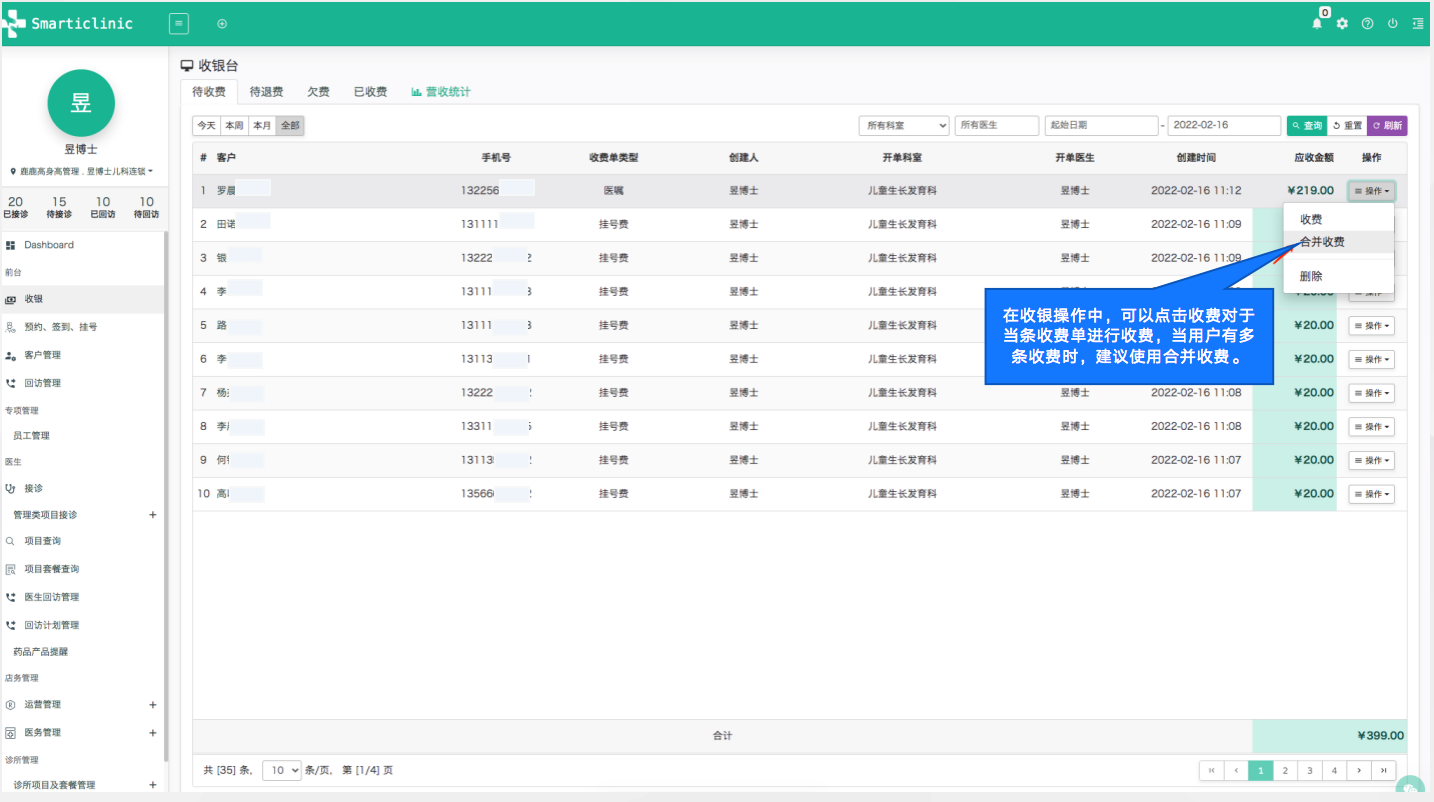The image size is (1434, 802).
Task: Go to page 2
Action: click(x=1285, y=771)
